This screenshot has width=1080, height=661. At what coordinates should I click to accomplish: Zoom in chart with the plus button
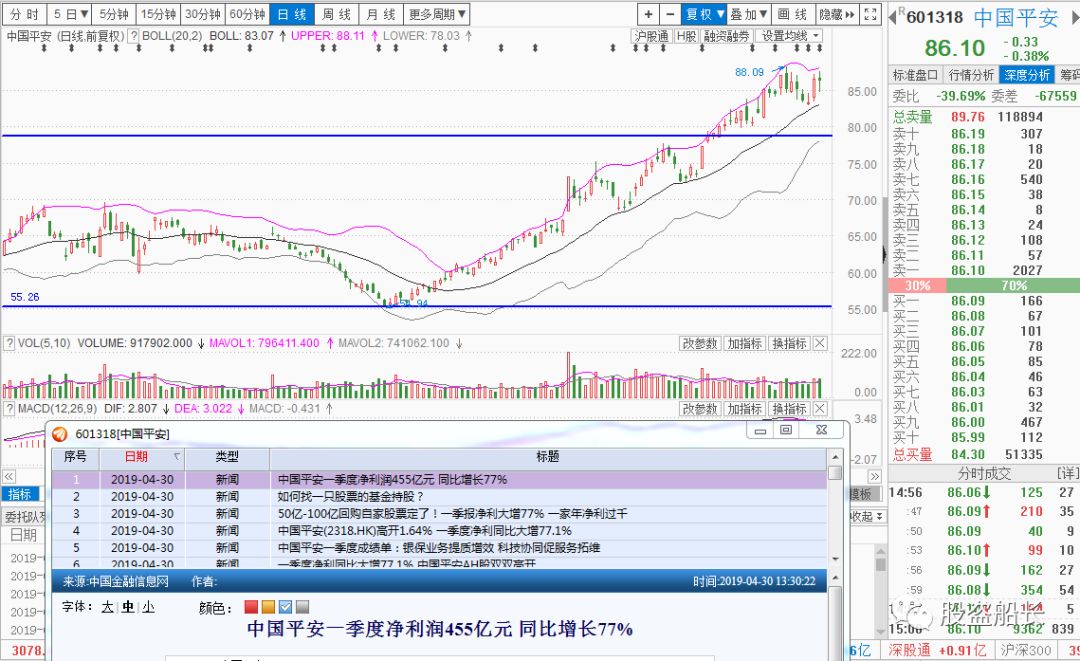coord(648,14)
